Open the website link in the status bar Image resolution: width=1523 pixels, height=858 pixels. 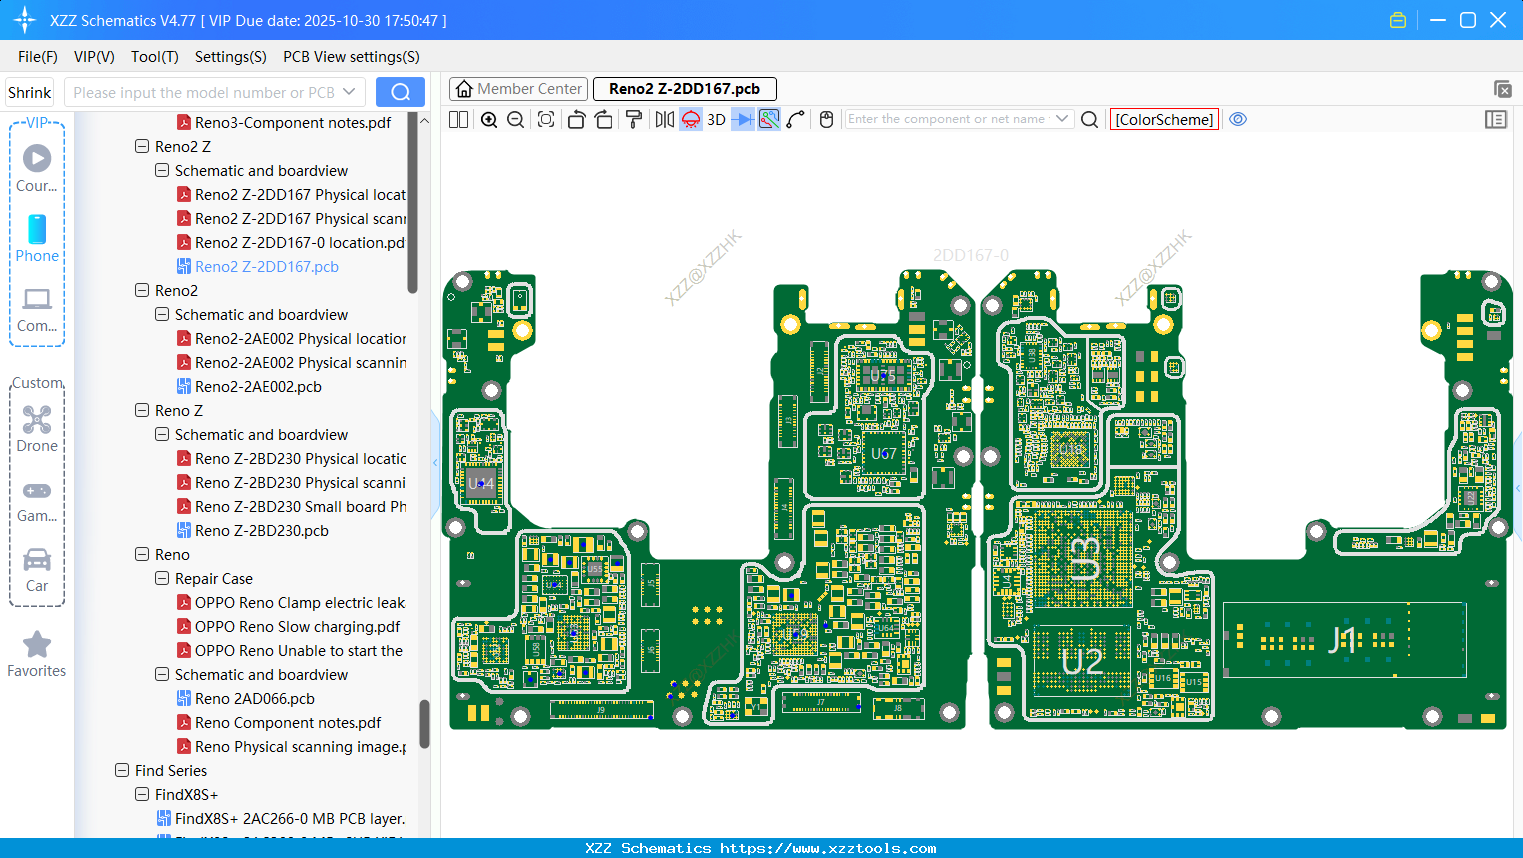[828, 848]
